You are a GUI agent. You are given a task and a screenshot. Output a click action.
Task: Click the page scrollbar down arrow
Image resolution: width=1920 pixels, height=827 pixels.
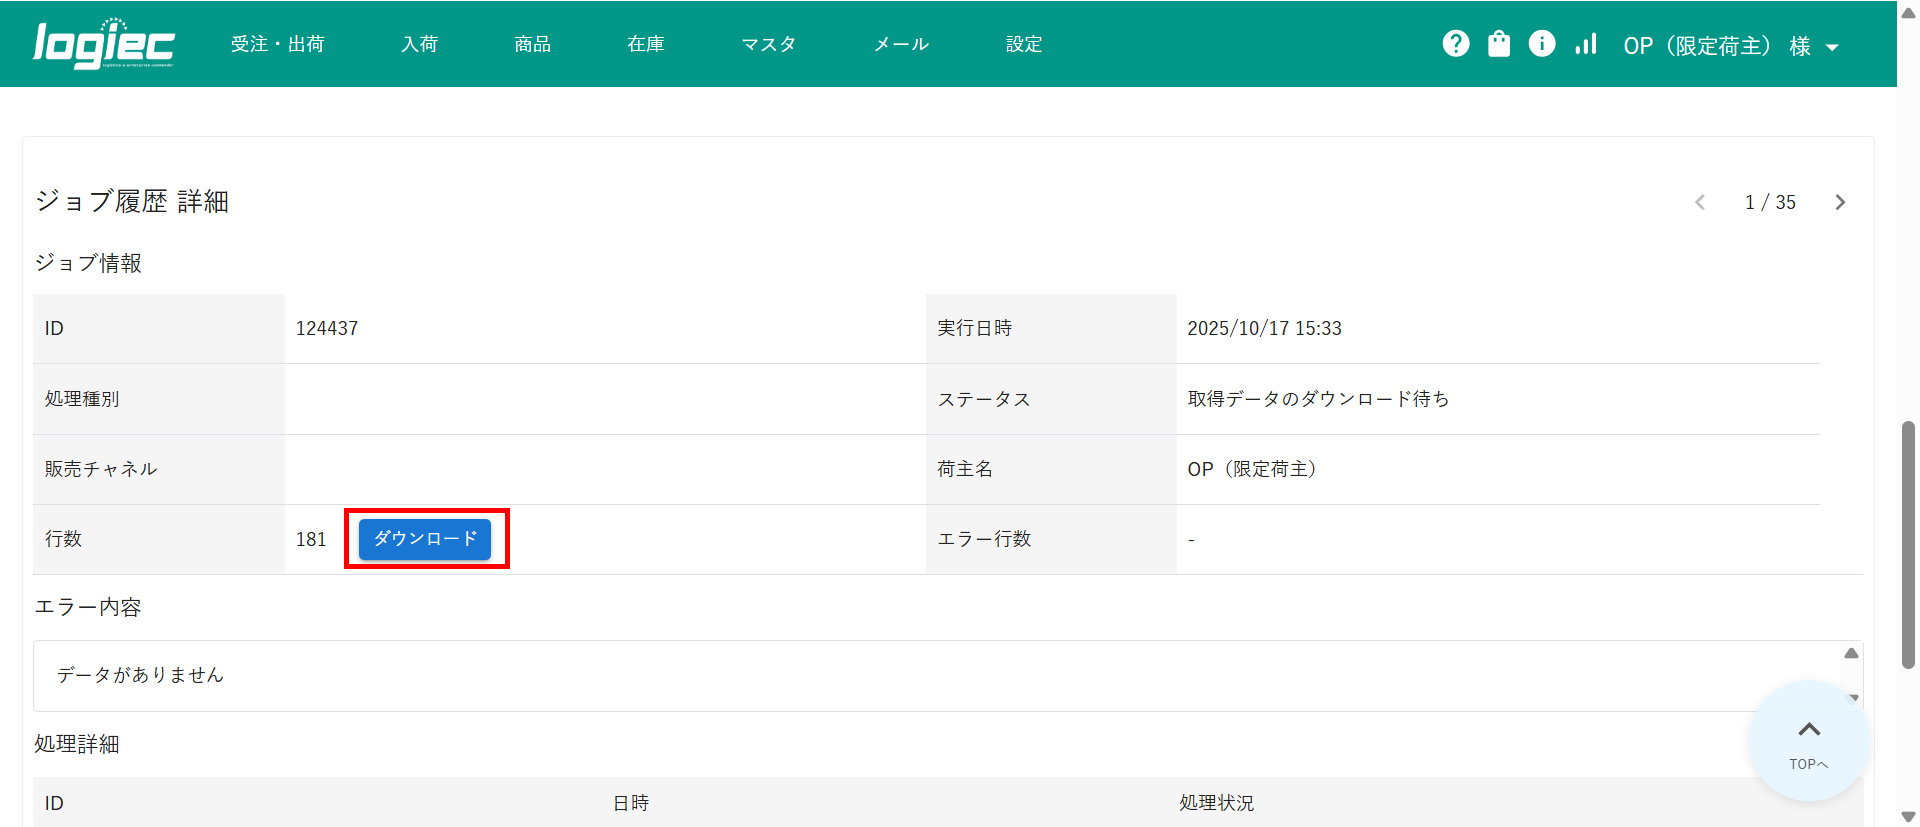(x=1908, y=817)
